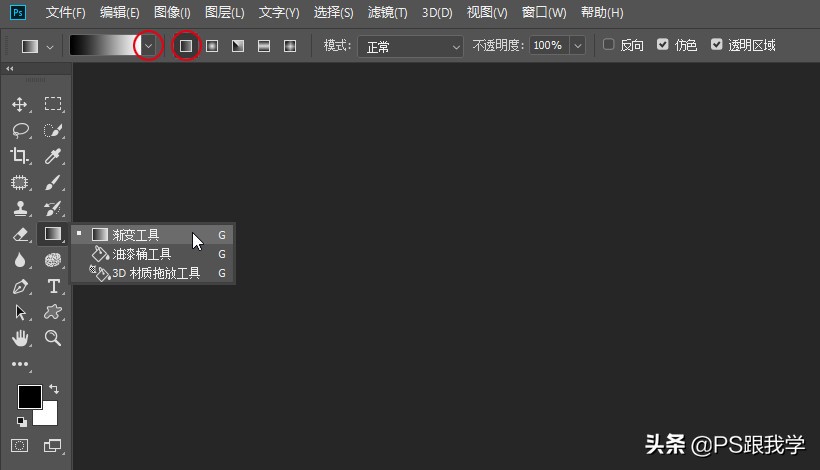Select the Clone Stamp tool
The height and width of the screenshot is (470, 820).
[20, 208]
